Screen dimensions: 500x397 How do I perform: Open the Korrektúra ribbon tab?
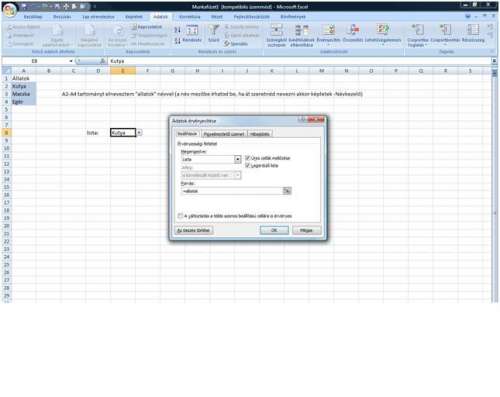coord(190,17)
